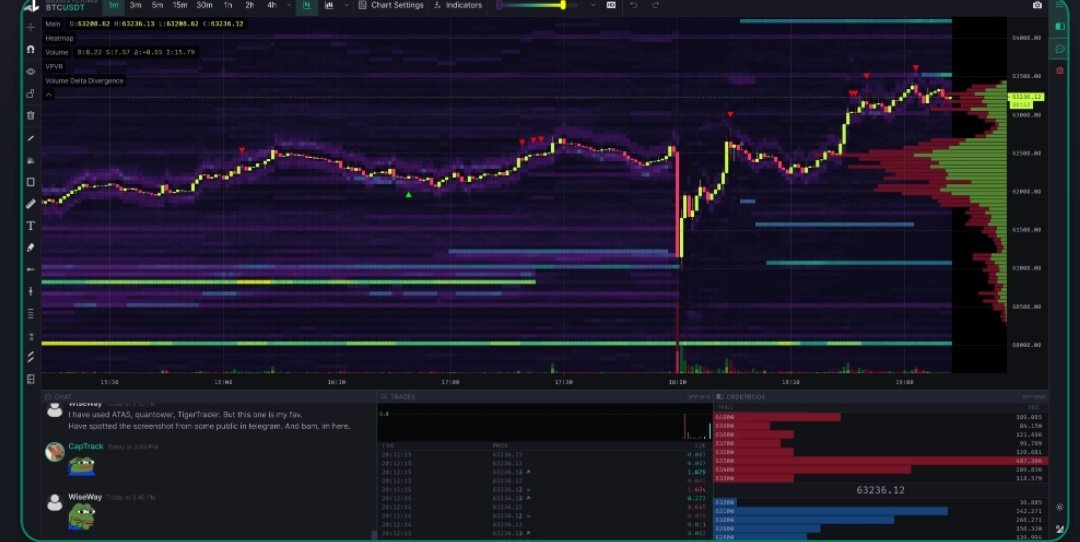
Task: Switch to the 3m timeframe
Action: click(x=136, y=6)
